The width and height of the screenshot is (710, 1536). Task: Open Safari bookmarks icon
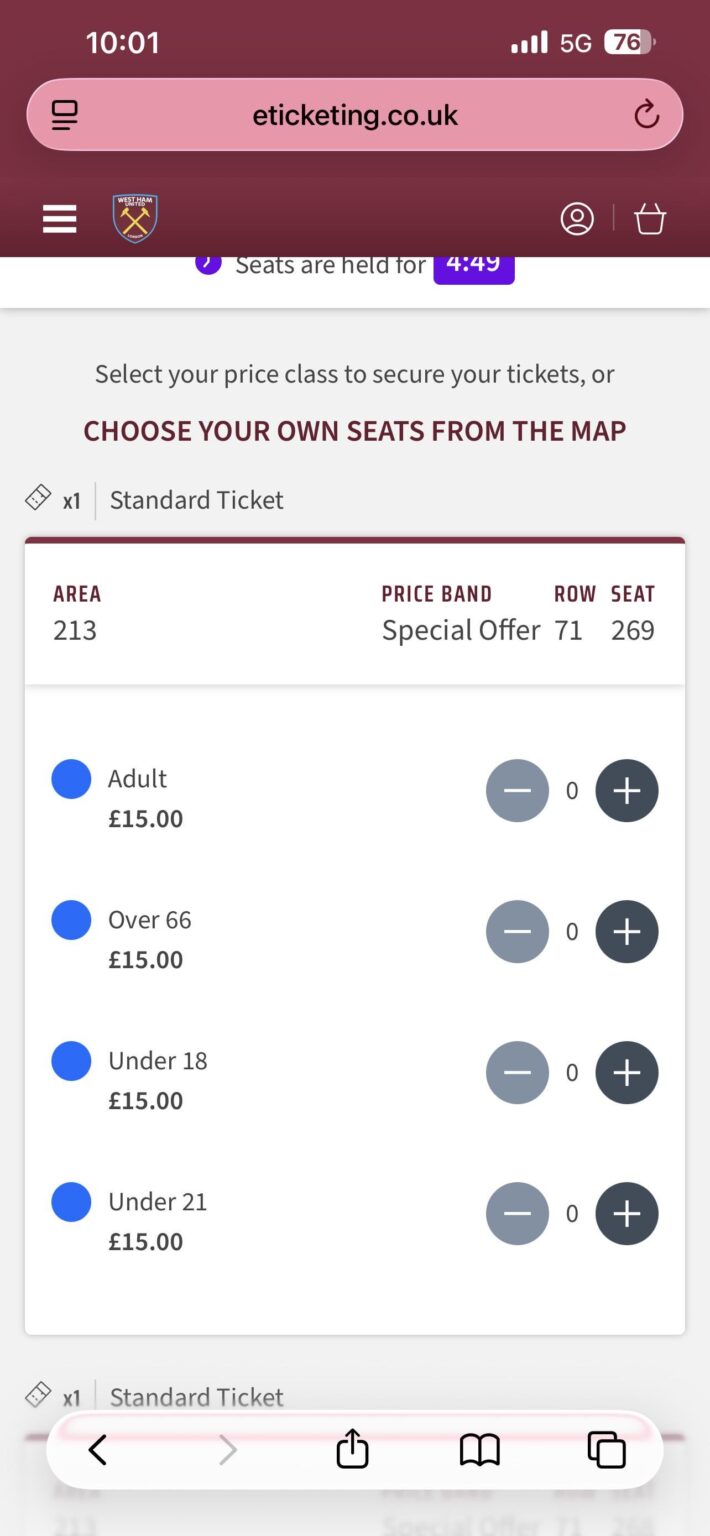coord(480,1449)
